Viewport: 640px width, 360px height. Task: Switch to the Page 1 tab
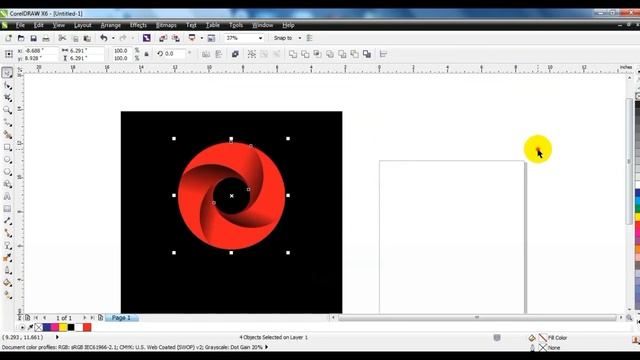click(121, 318)
